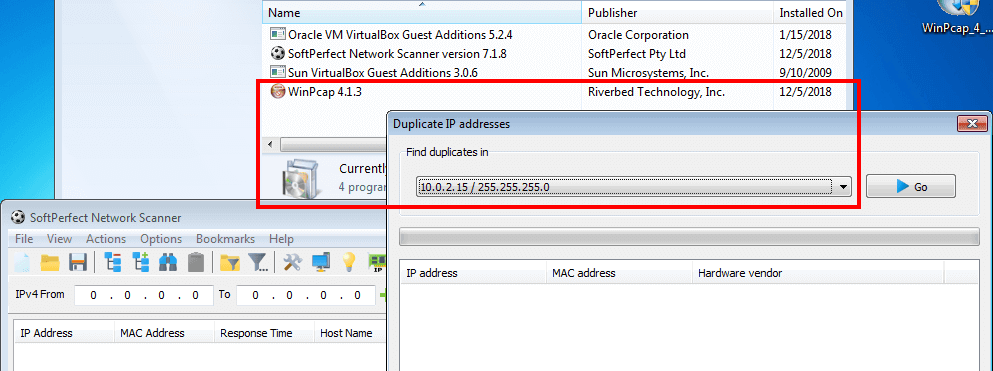The width and height of the screenshot is (993, 371).
Task: Sort programs by Publisher column header
Action: click(x=677, y=13)
